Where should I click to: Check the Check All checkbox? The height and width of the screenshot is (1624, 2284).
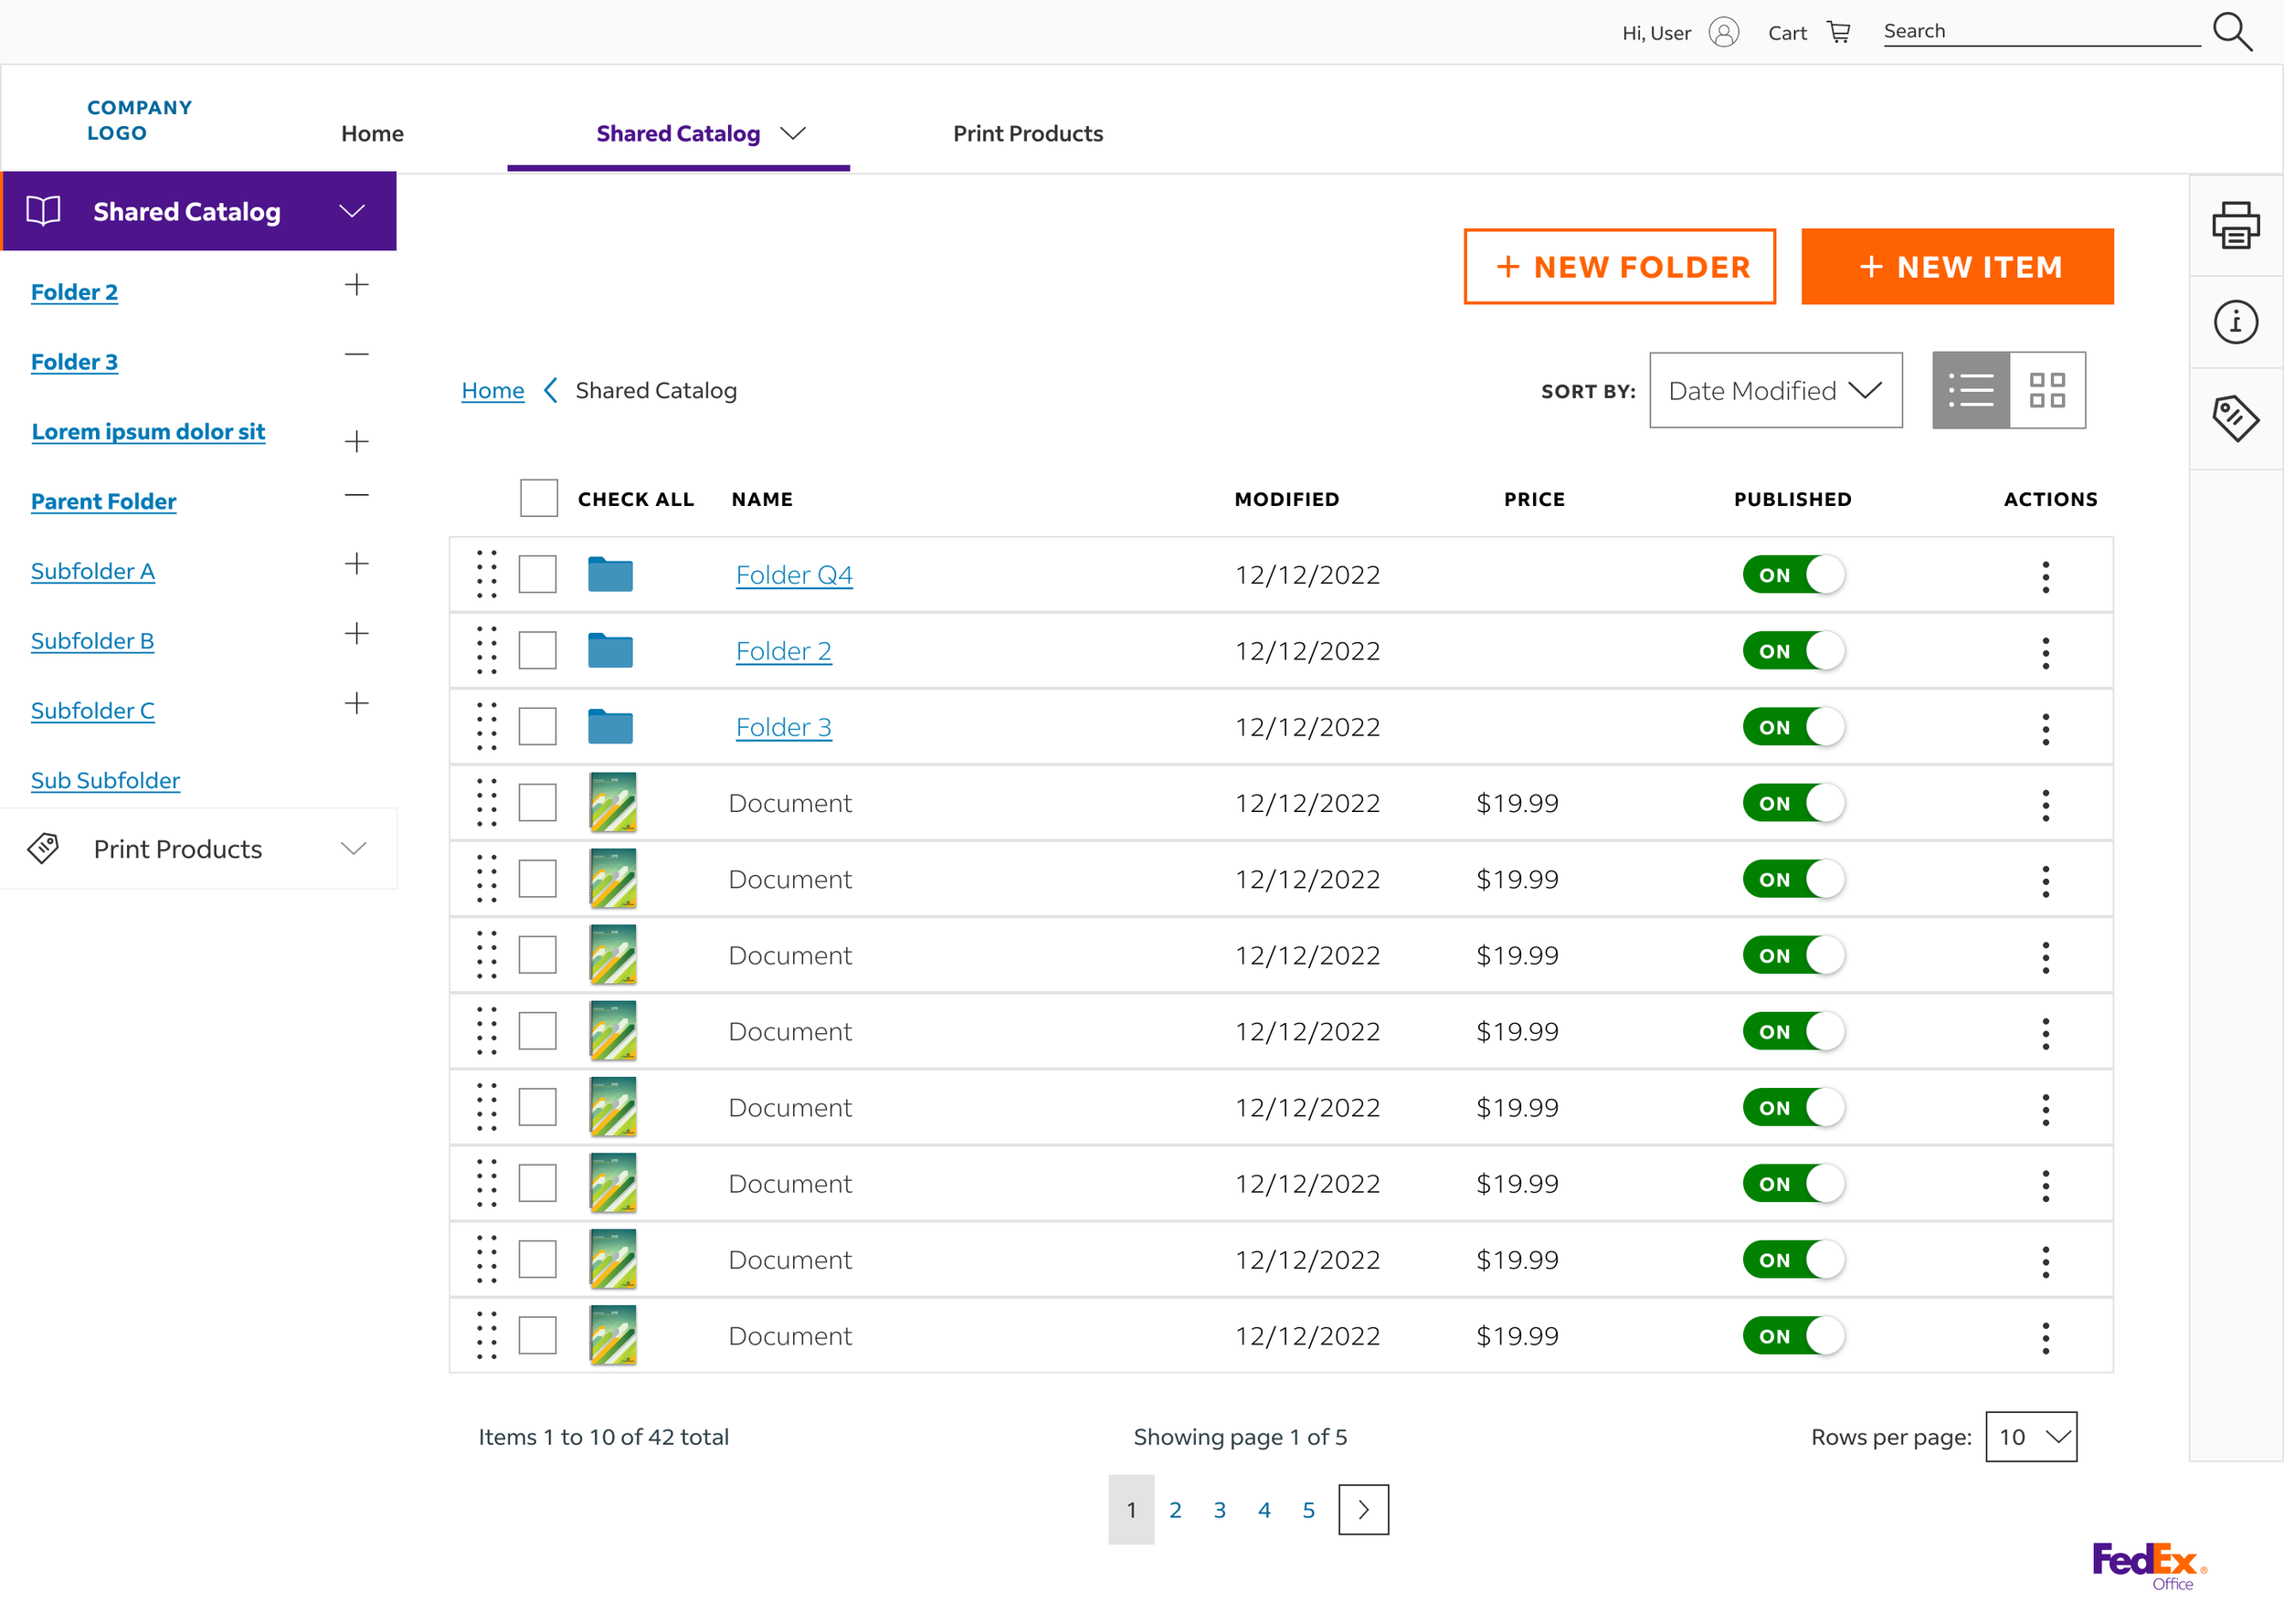pos(539,498)
